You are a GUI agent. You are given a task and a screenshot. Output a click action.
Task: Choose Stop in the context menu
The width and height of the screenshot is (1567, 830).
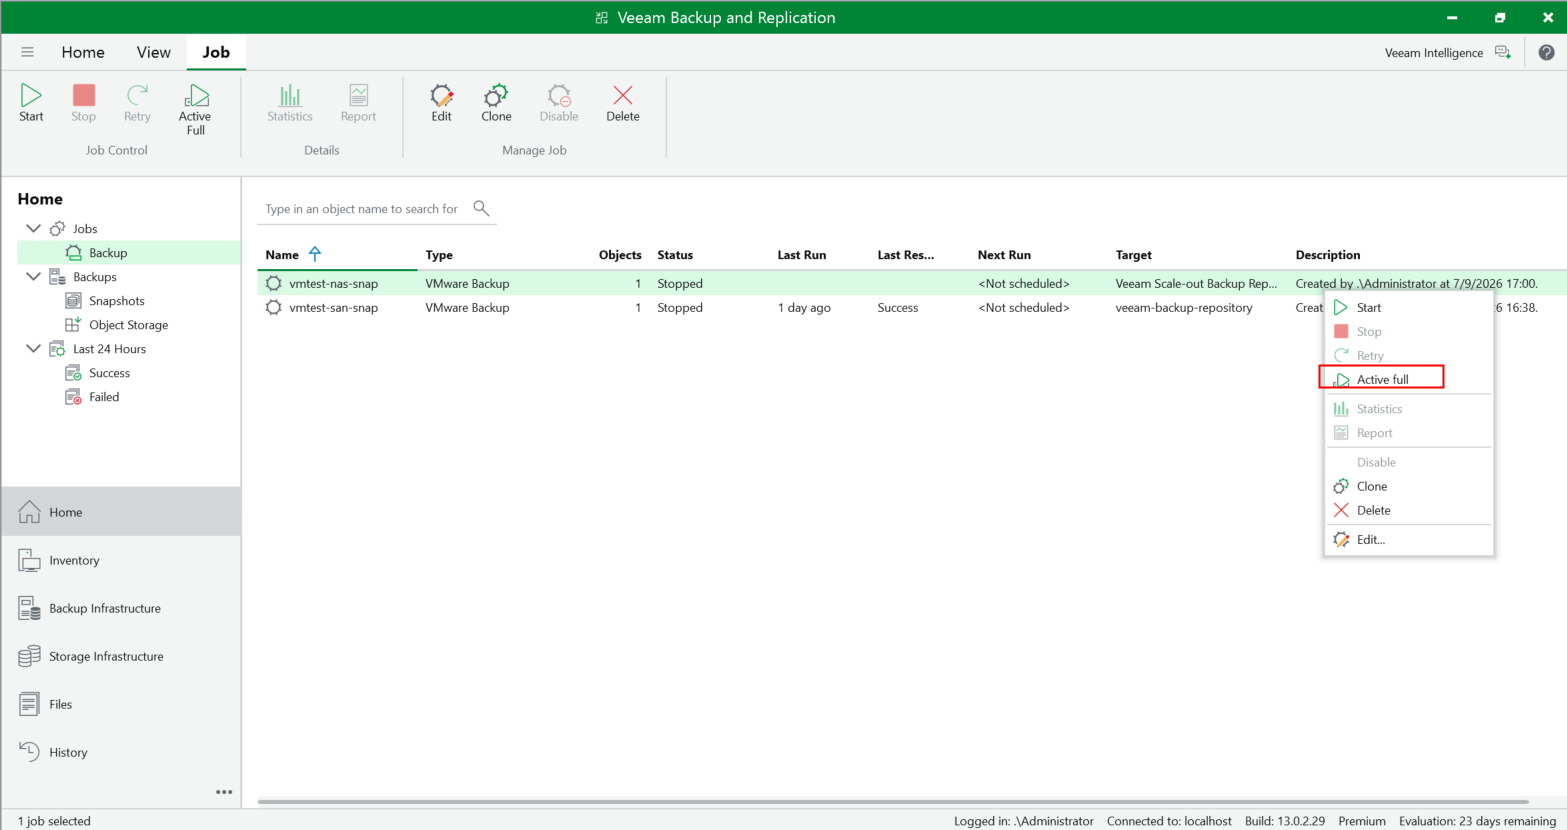pyautogui.click(x=1408, y=331)
